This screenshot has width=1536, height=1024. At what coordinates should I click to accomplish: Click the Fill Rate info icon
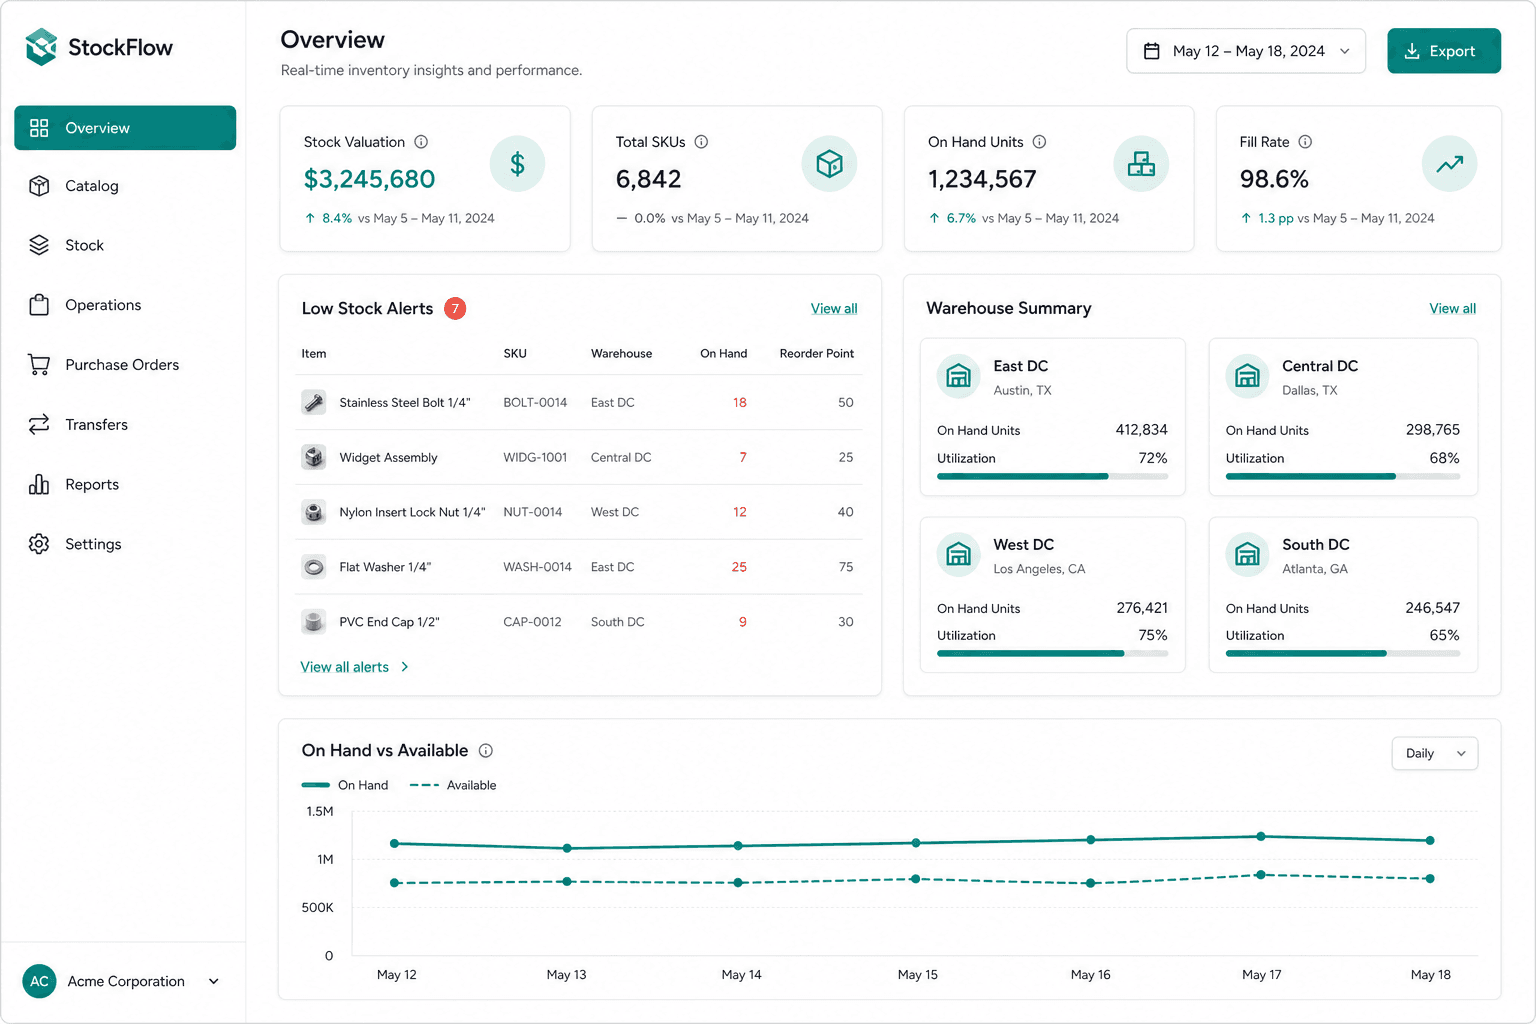[1305, 142]
